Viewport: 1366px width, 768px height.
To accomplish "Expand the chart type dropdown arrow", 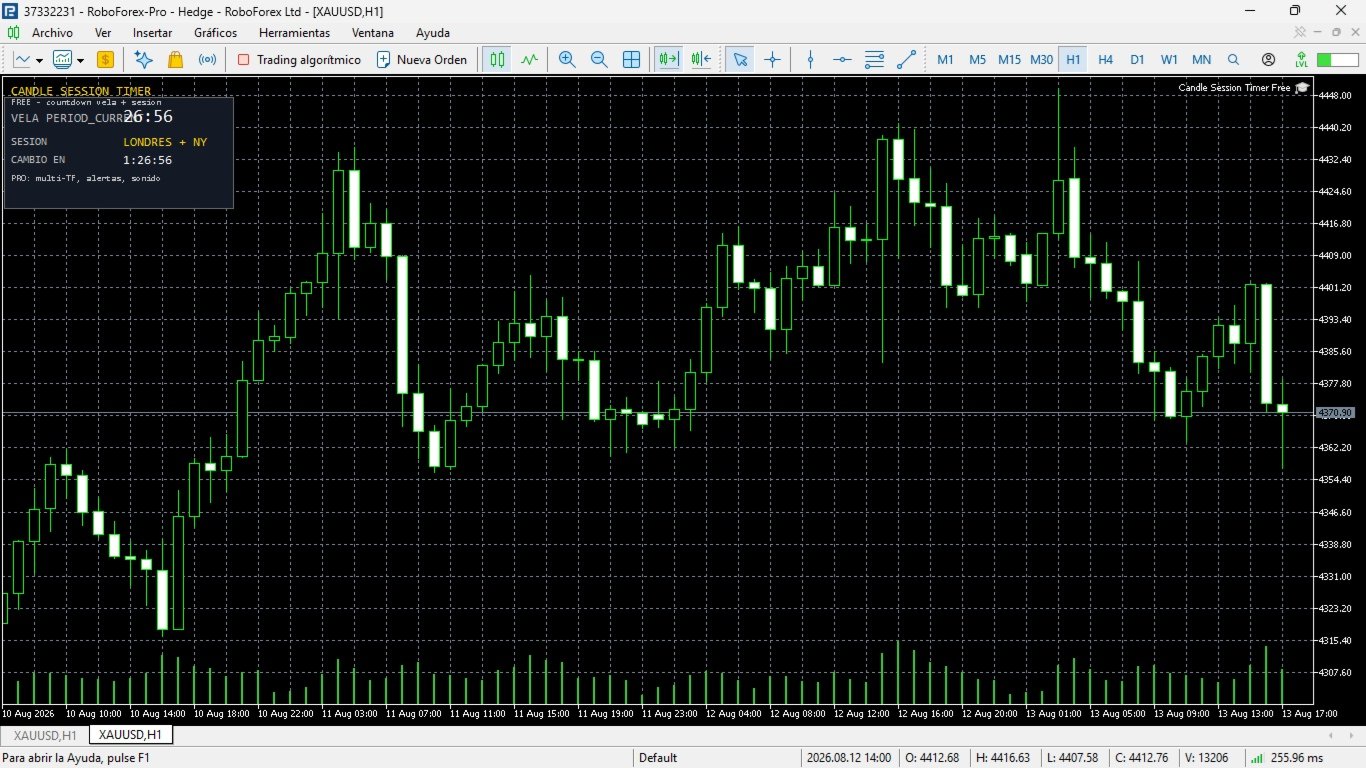I will click(x=39, y=60).
